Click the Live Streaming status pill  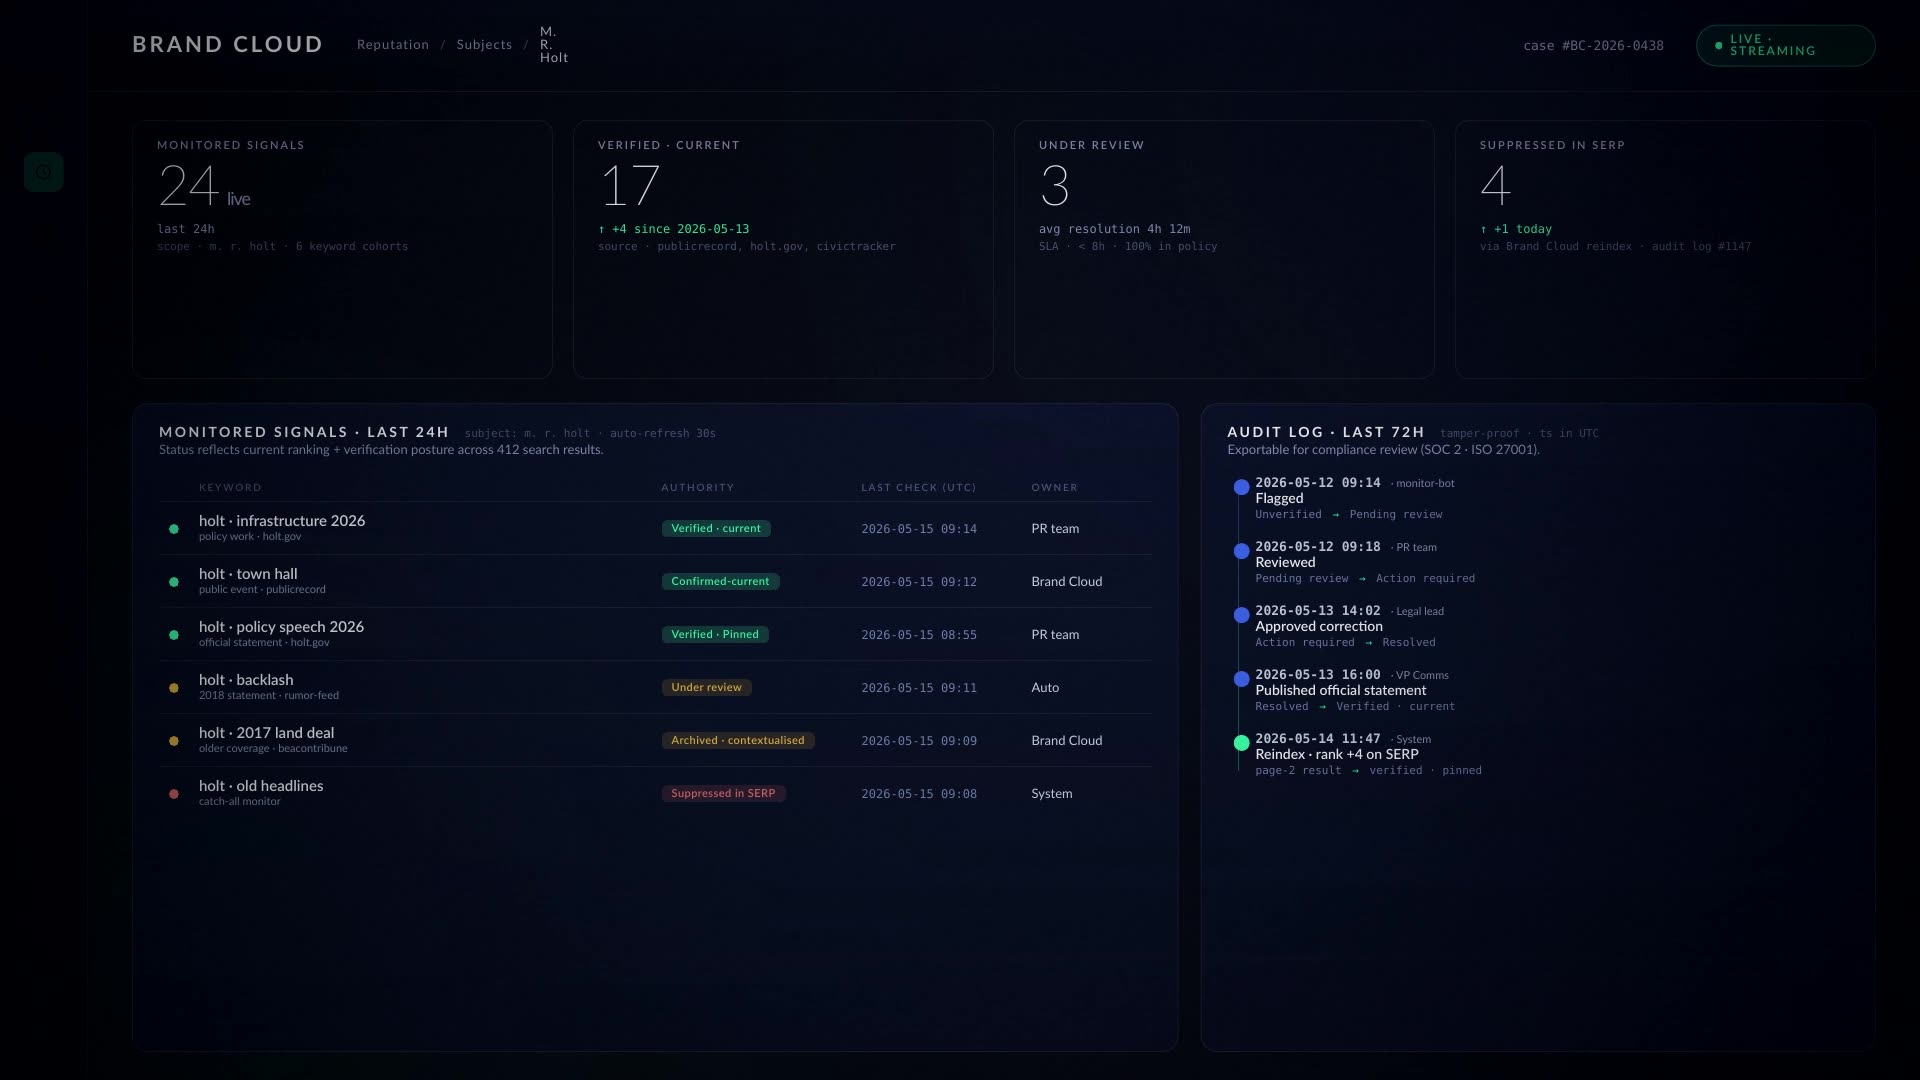pyautogui.click(x=1785, y=46)
